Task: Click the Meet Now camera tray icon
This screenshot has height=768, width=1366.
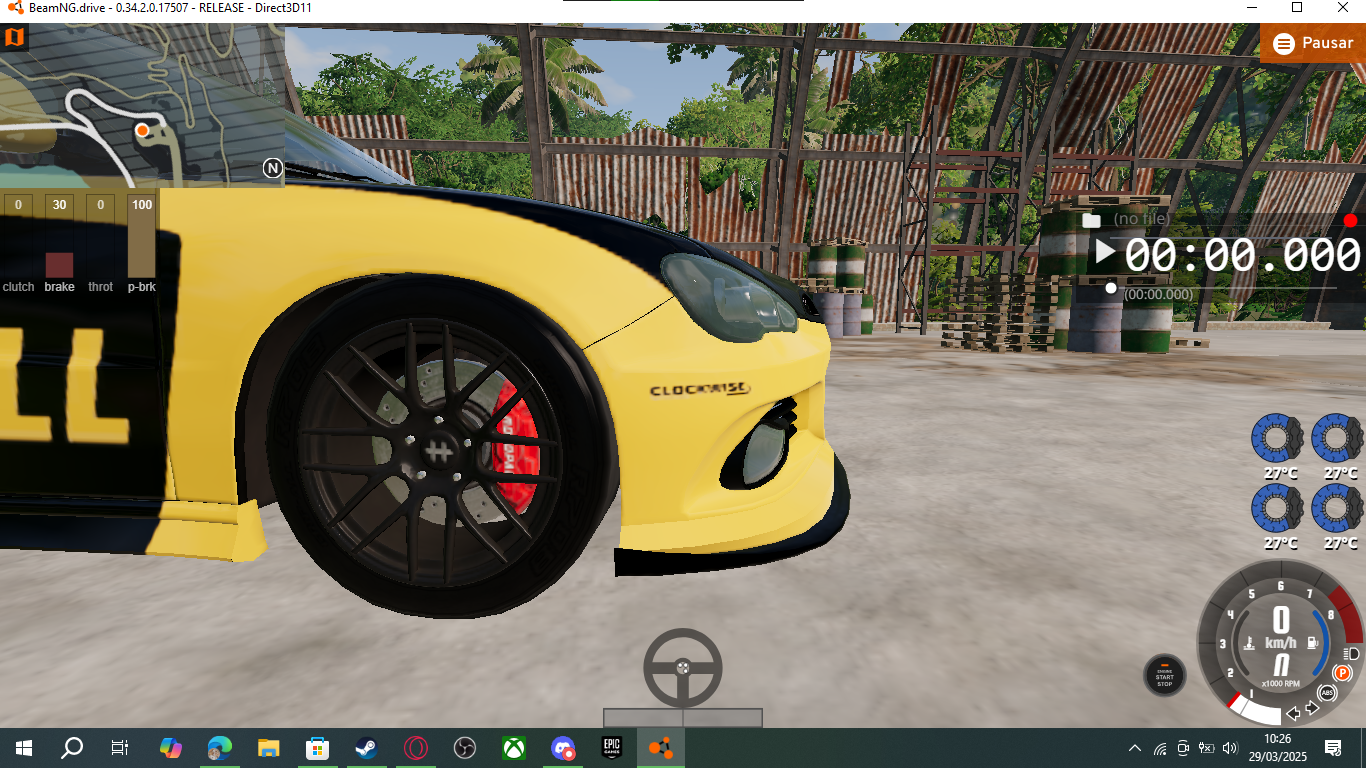Action: click(1183, 748)
